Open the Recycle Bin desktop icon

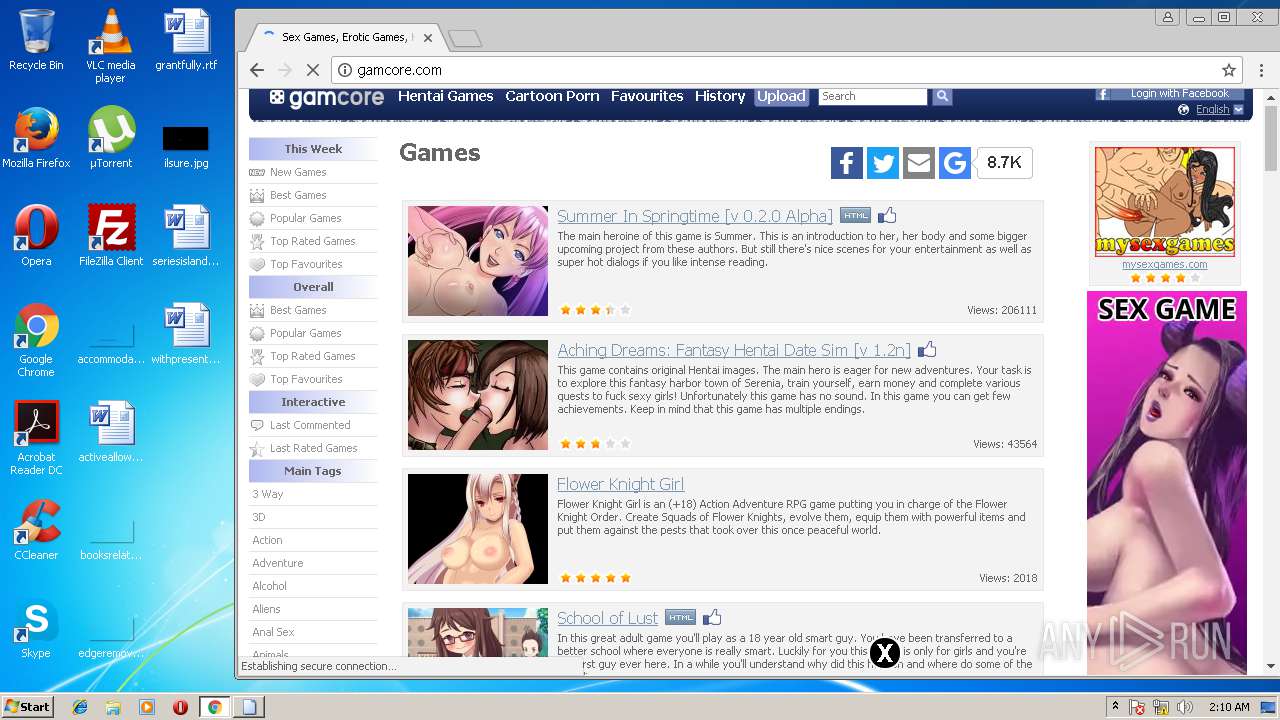(36, 40)
